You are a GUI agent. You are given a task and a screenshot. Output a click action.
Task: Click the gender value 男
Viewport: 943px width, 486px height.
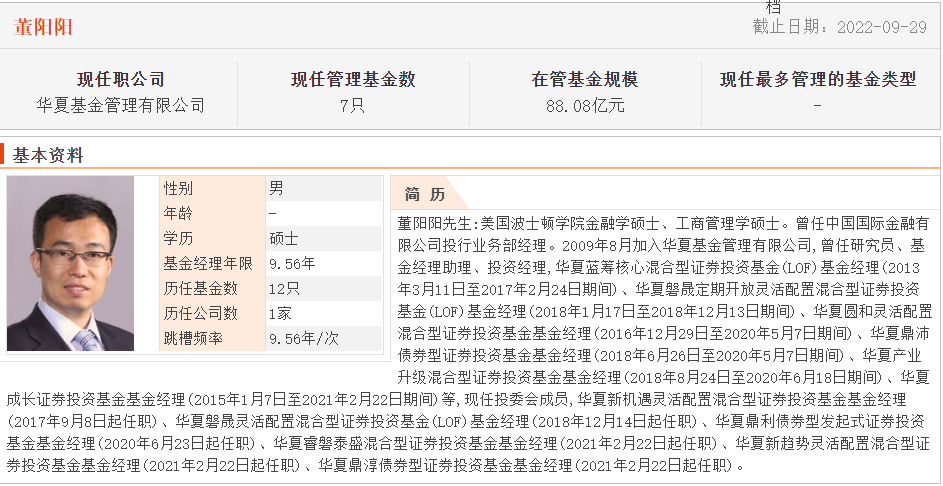tap(276, 188)
